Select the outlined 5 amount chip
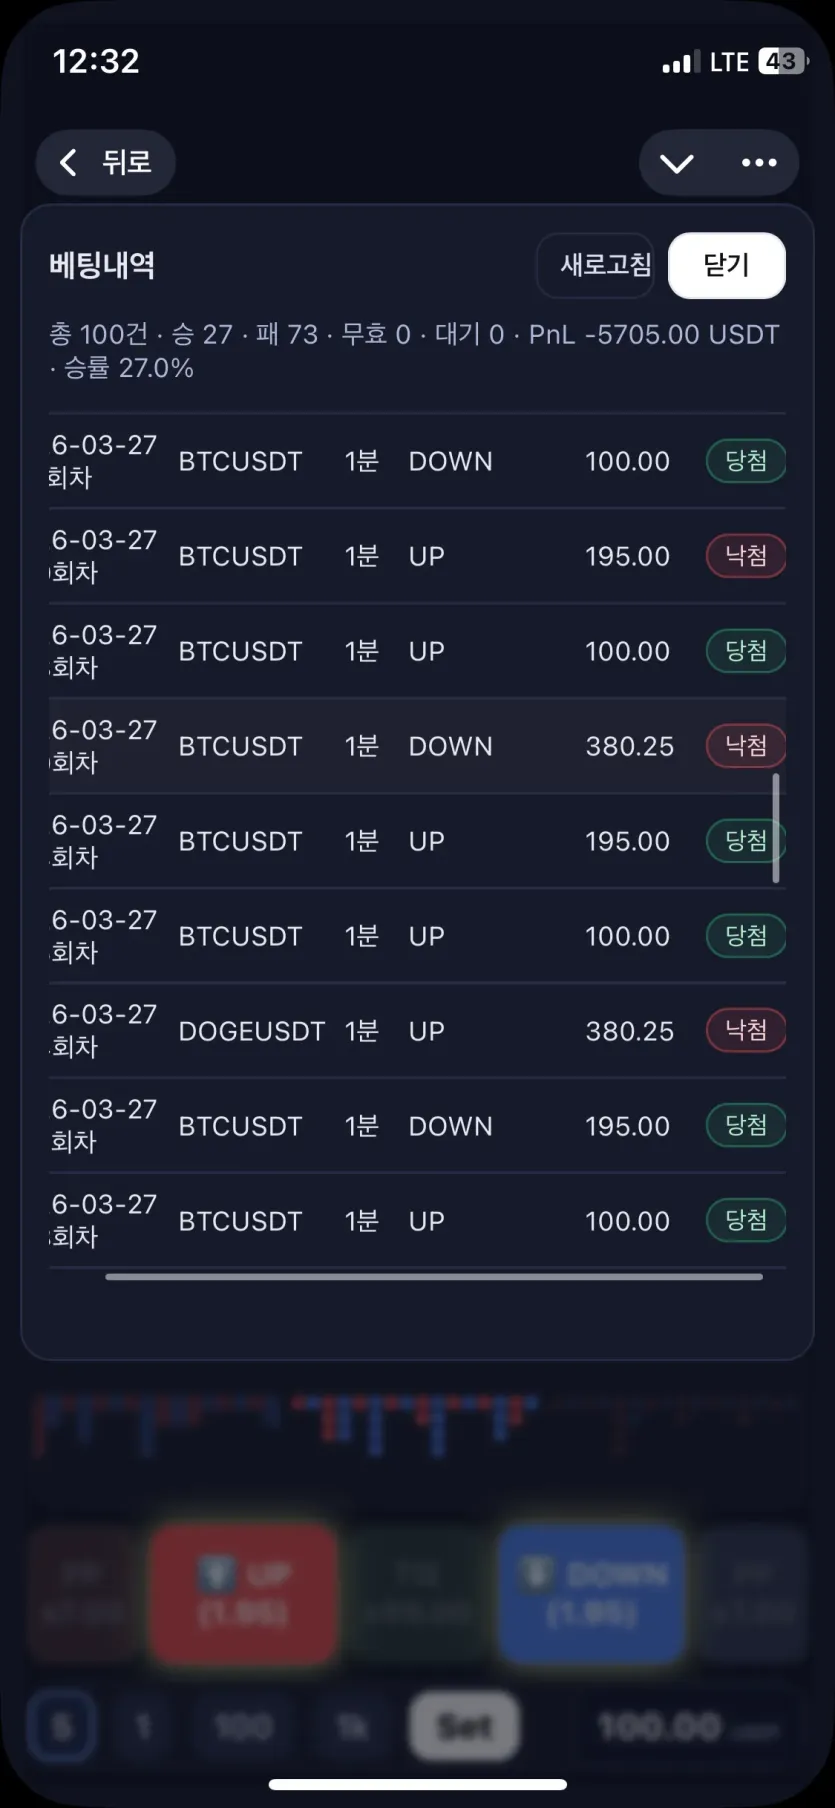The height and width of the screenshot is (1808, 835). (62, 1726)
